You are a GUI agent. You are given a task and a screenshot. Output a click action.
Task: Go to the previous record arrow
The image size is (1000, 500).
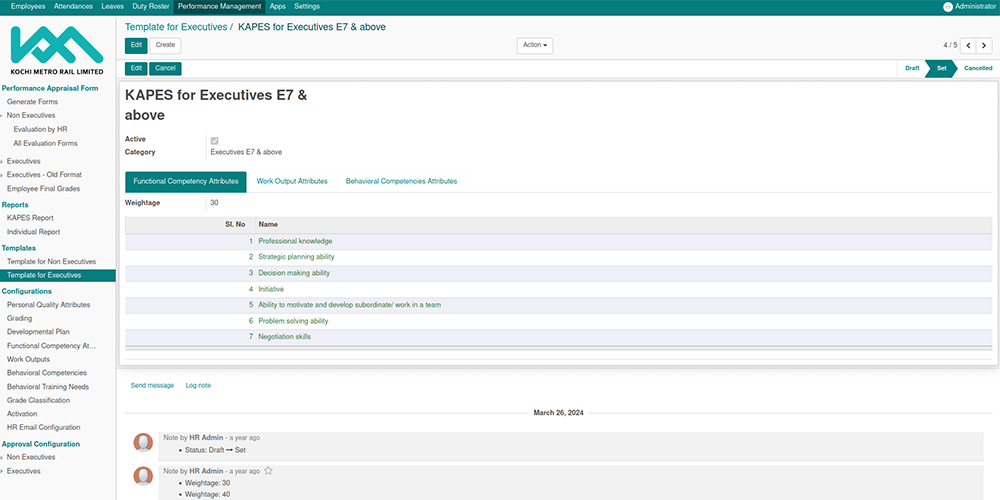pyautogui.click(x=967, y=45)
